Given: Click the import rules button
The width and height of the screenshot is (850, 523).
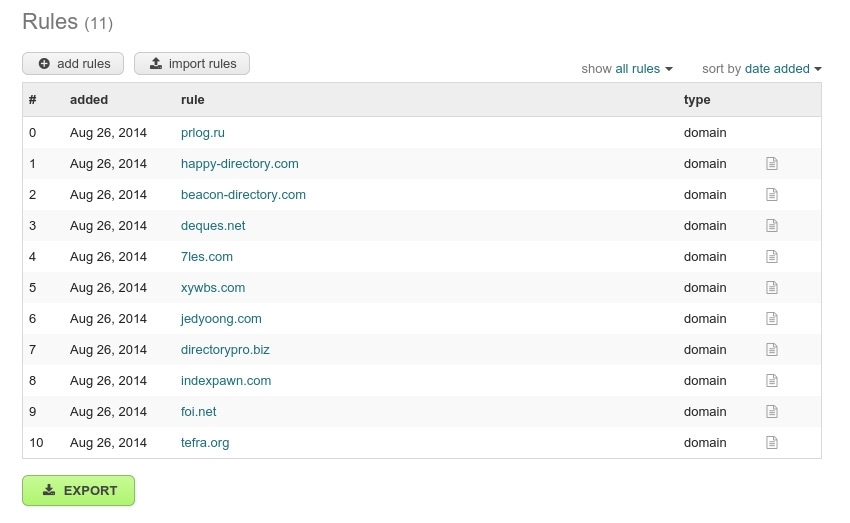Looking at the screenshot, I should click(x=192, y=63).
